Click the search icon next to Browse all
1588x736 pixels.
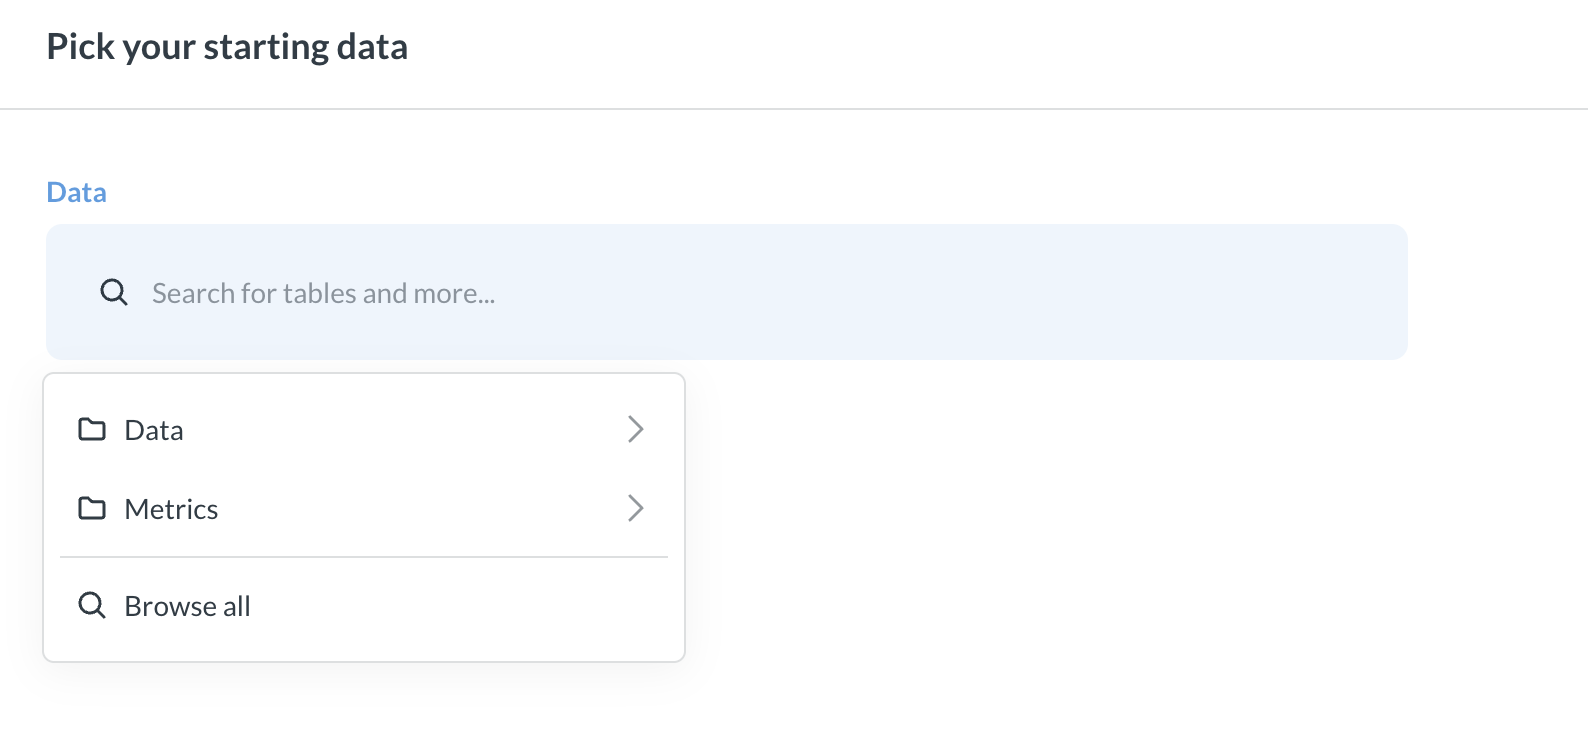(92, 605)
